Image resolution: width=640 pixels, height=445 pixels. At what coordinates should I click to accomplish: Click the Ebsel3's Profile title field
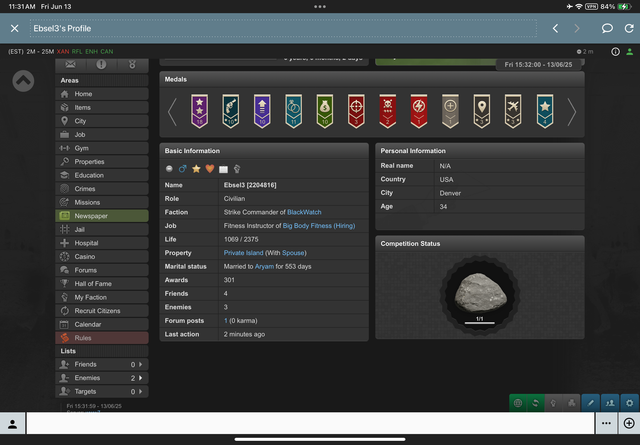tap(283, 28)
